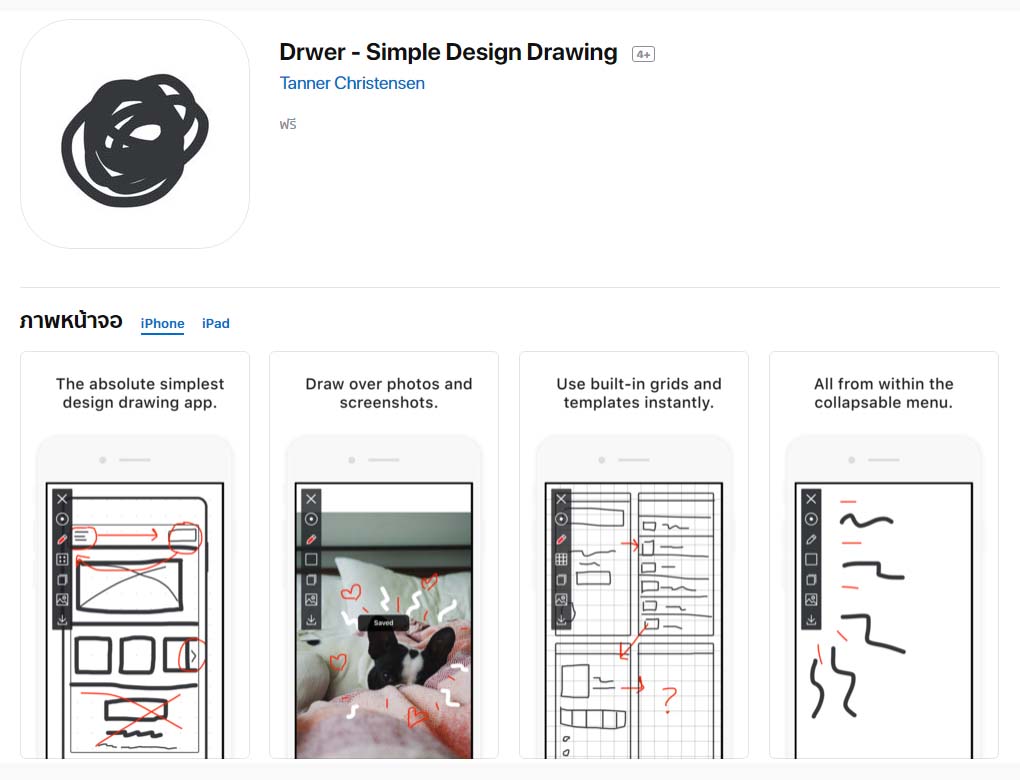The image size is (1020, 780).
Task: Click the X close icon in first screenshot
Action: point(62,499)
